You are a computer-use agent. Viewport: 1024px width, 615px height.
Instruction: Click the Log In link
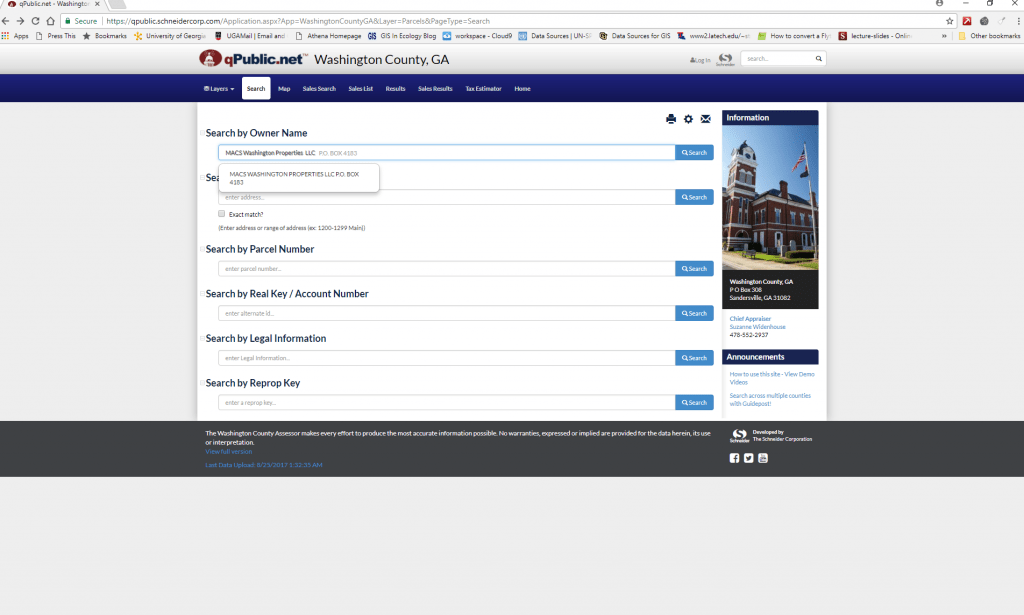point(700,60)
